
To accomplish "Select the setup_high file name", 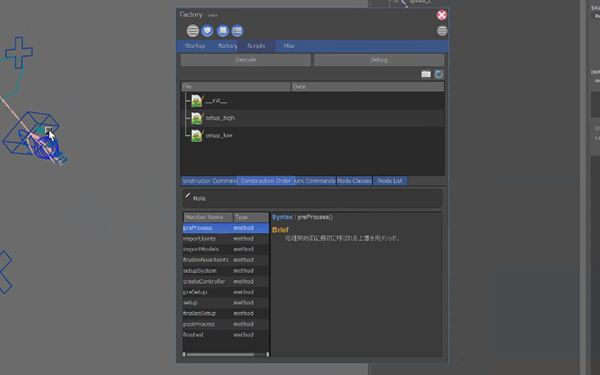I will pyautogui.click(x=220, y=118).
